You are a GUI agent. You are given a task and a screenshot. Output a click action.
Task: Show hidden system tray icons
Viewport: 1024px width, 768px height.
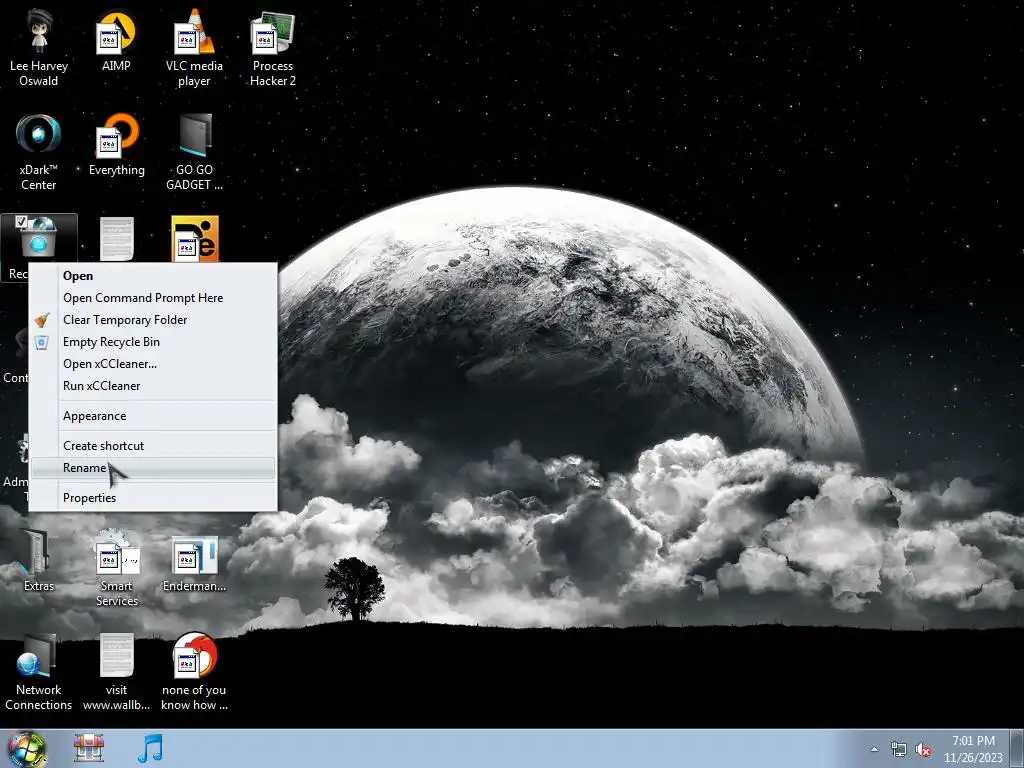pyautogui.click(x=874, y=749)
